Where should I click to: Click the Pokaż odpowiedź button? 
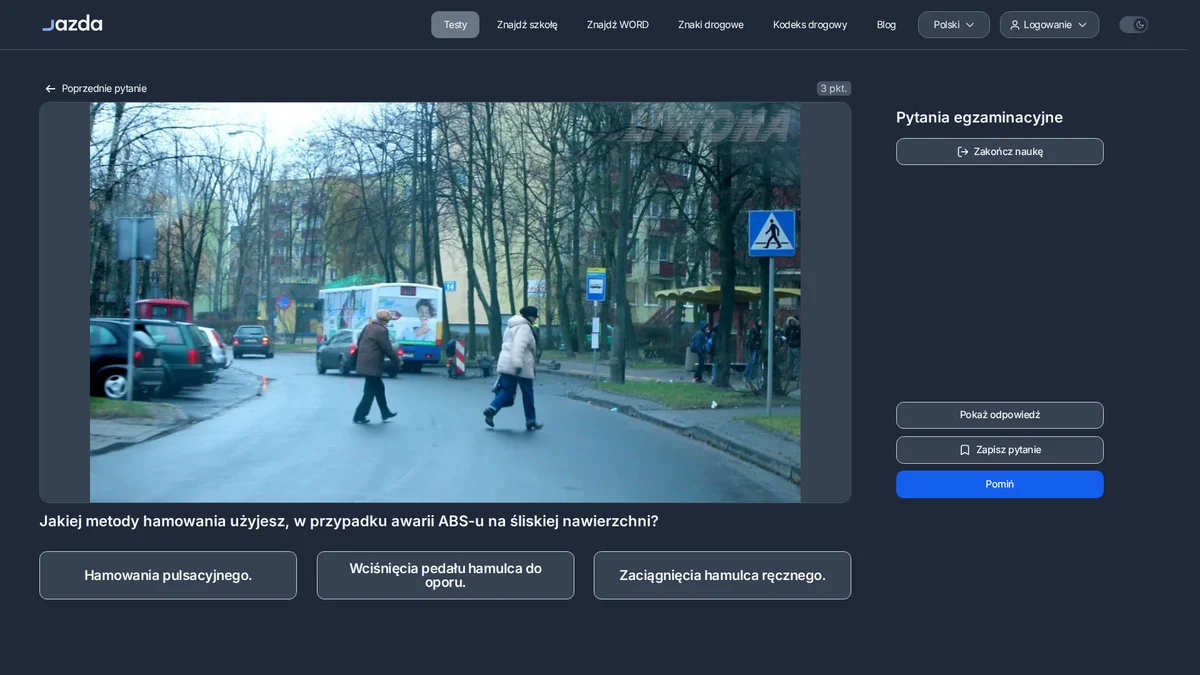coord(1000,415)
